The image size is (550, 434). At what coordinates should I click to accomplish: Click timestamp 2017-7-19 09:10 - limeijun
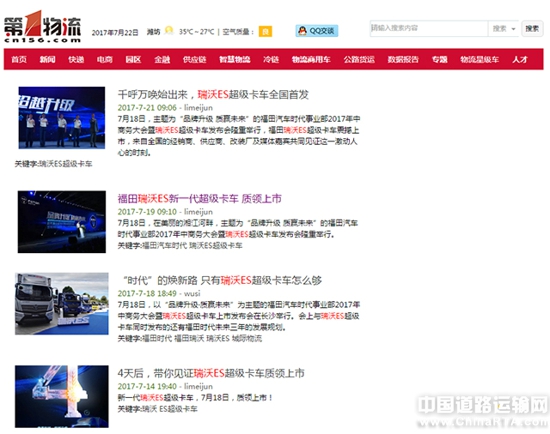pos(165,212)
